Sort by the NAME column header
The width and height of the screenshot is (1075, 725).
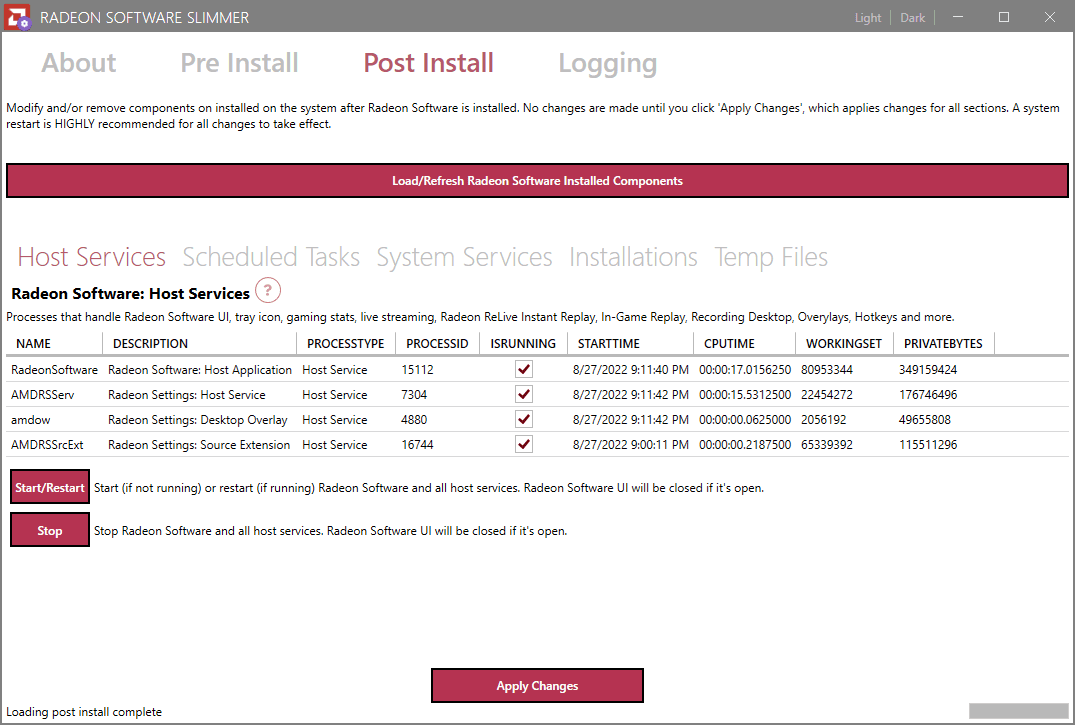[x=54, y=343]
